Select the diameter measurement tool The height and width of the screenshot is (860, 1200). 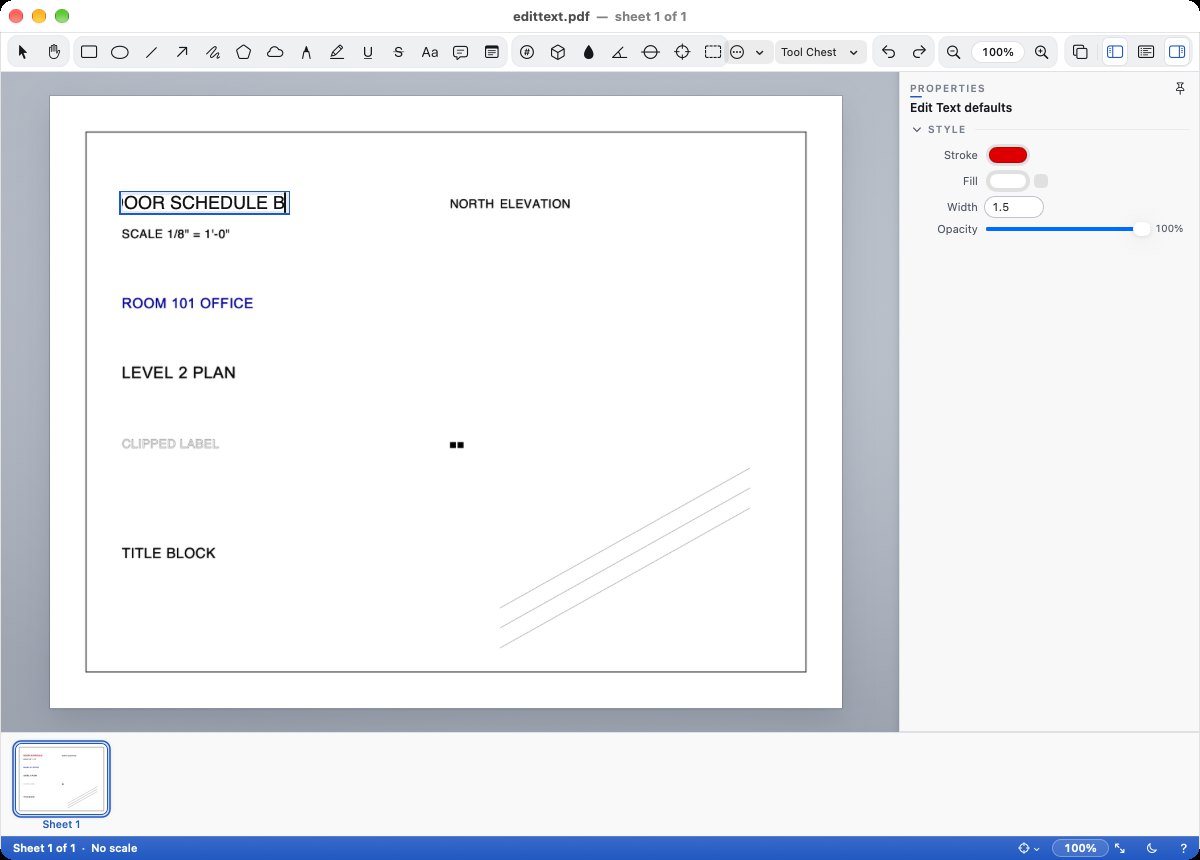tap(651, 52)
